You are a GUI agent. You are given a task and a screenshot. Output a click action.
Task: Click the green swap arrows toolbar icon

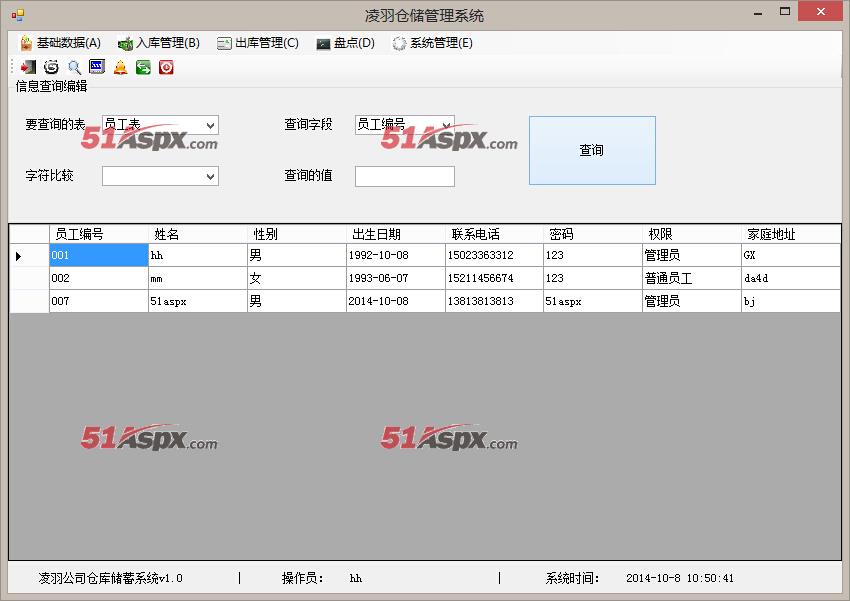click(x=143, y=67)
